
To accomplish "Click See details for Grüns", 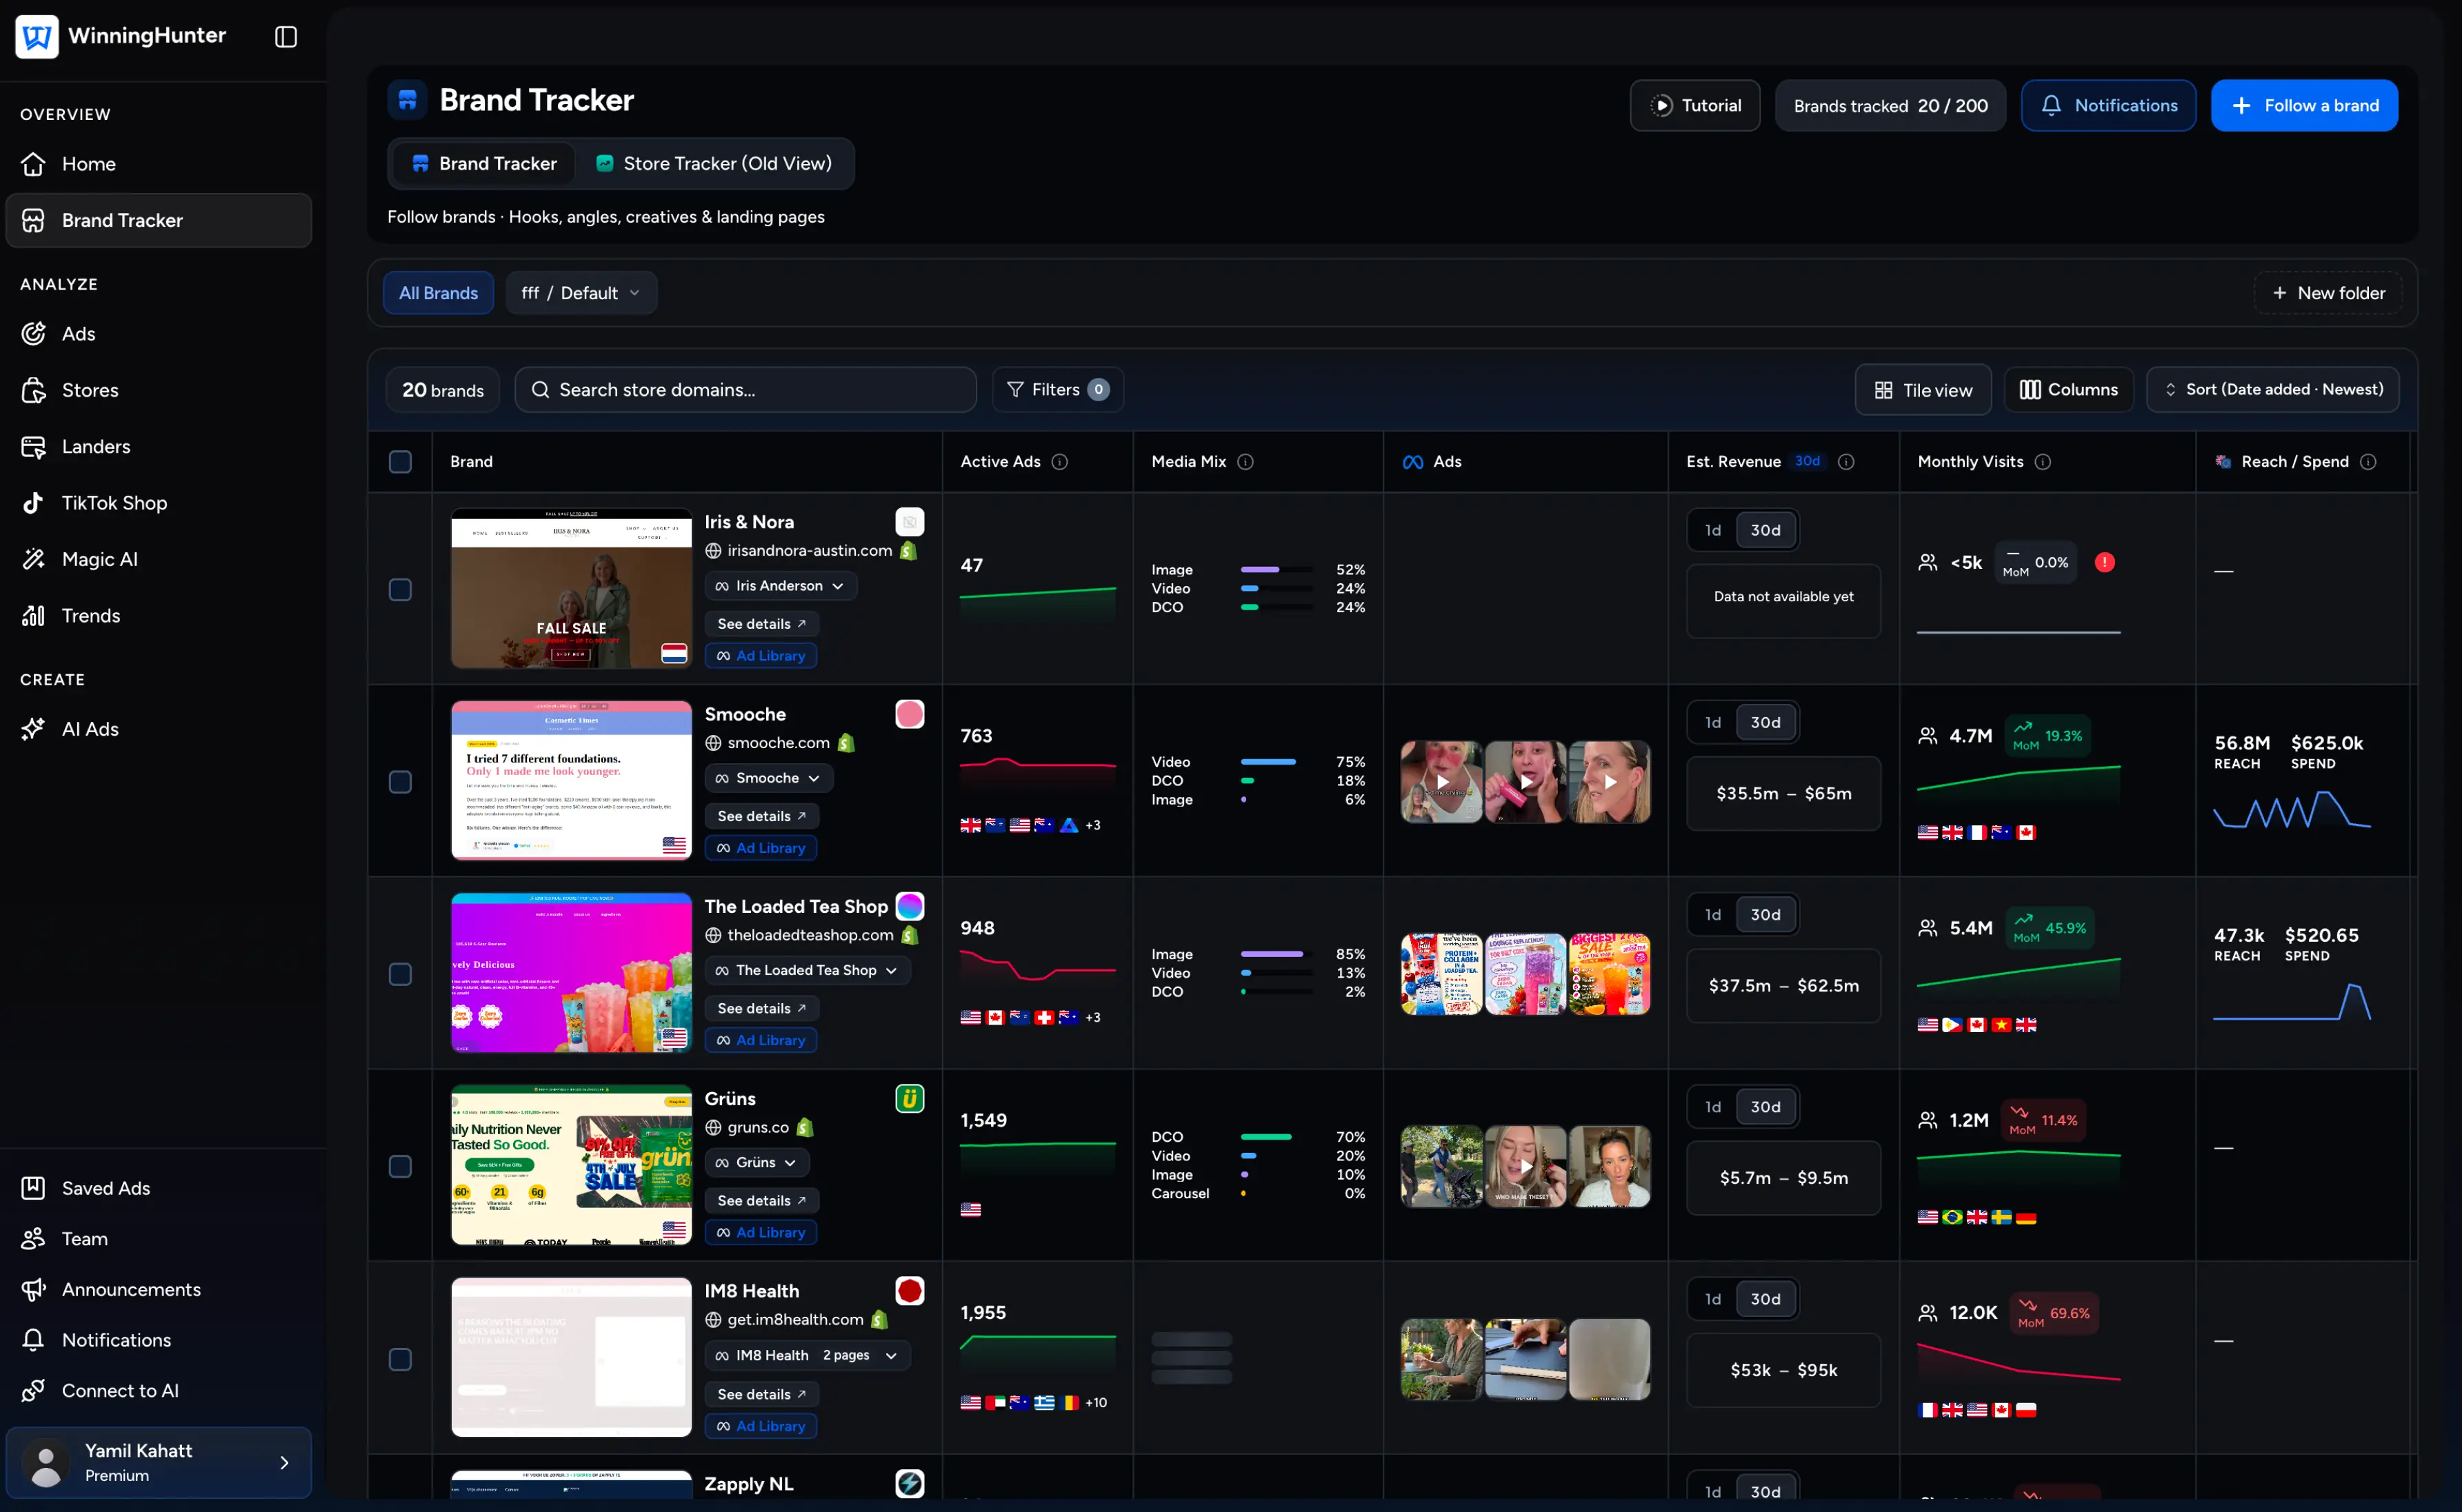I will 761,1201.
